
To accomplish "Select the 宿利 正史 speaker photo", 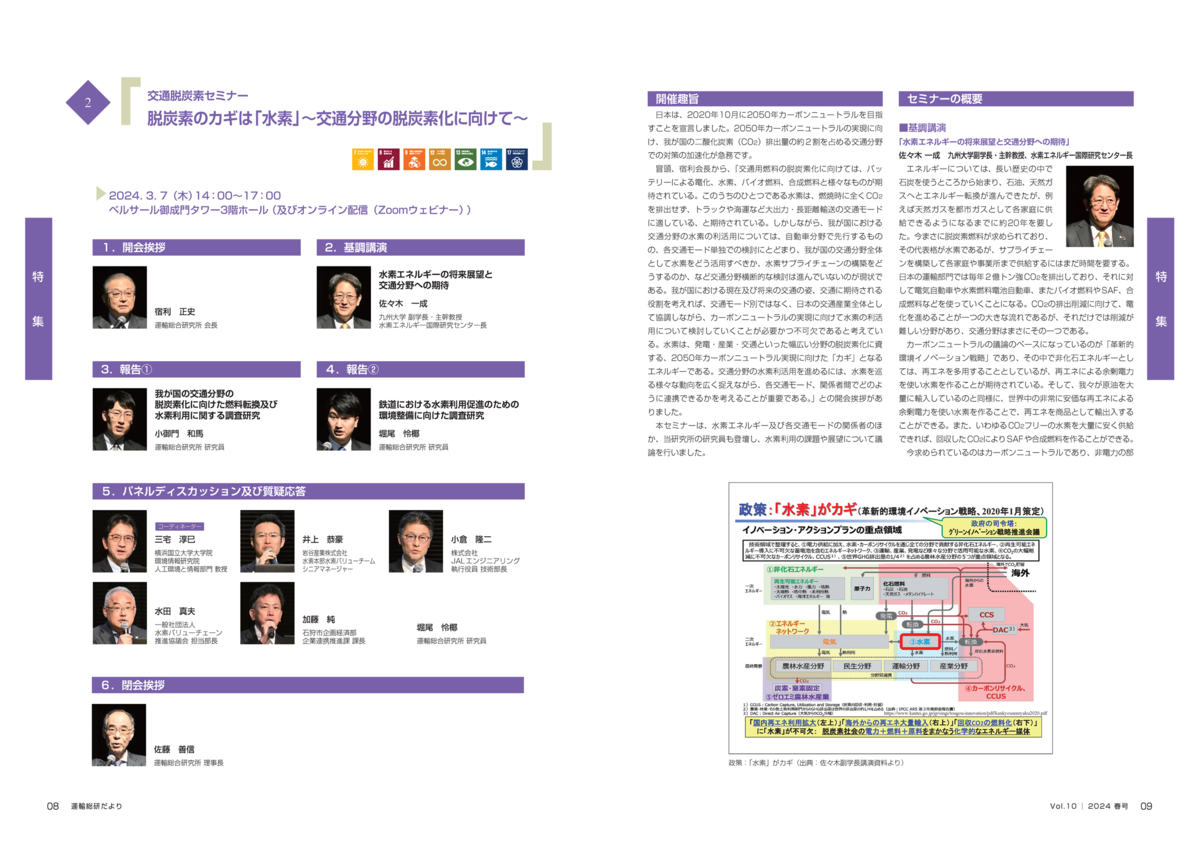I will (119, 298).
